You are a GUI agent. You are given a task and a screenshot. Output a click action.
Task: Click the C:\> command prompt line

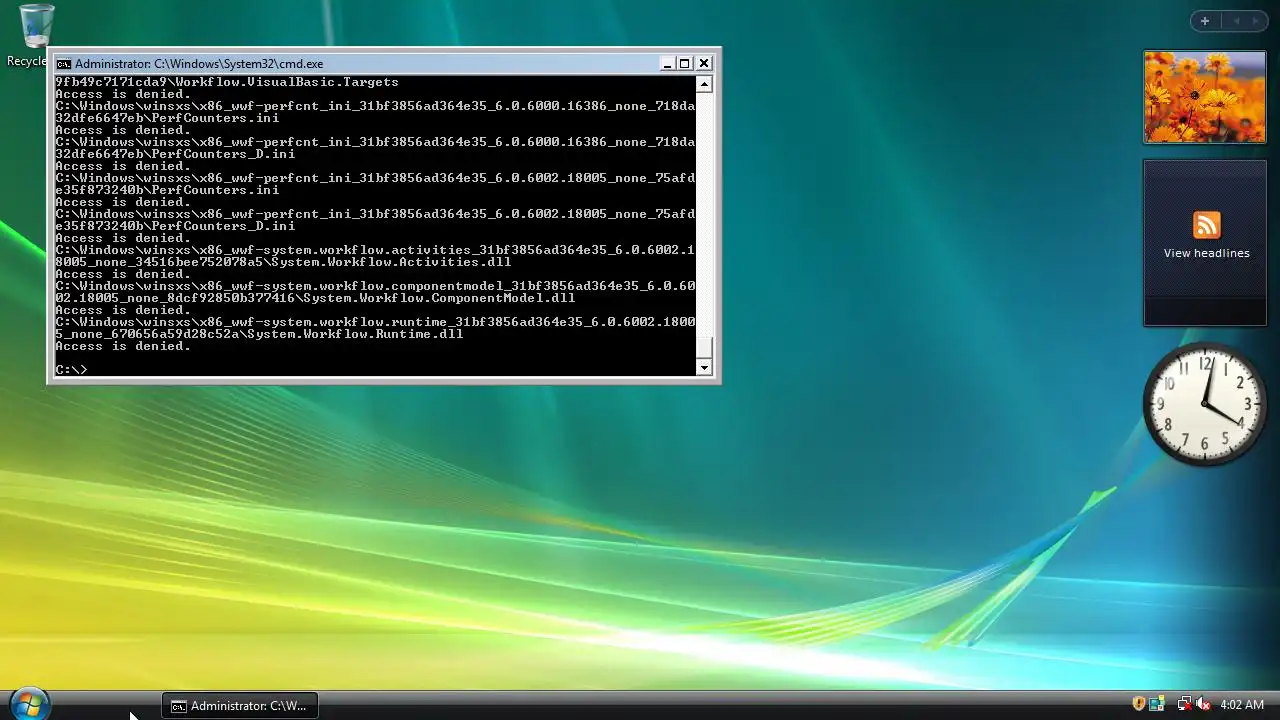pos(71,370)
